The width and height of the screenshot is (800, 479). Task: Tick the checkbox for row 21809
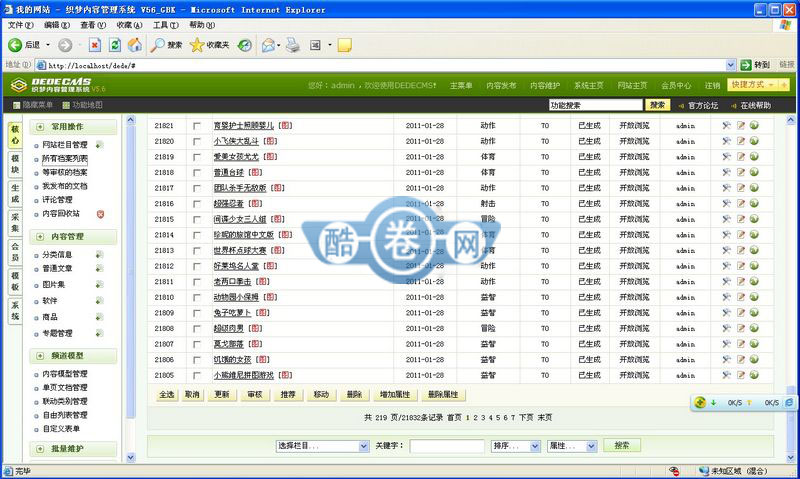(197, 313)
